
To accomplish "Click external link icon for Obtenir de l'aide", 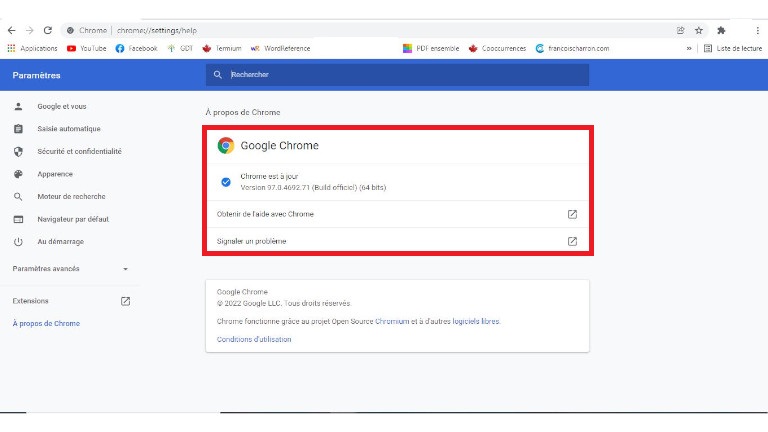I will [x=572, y=214].
